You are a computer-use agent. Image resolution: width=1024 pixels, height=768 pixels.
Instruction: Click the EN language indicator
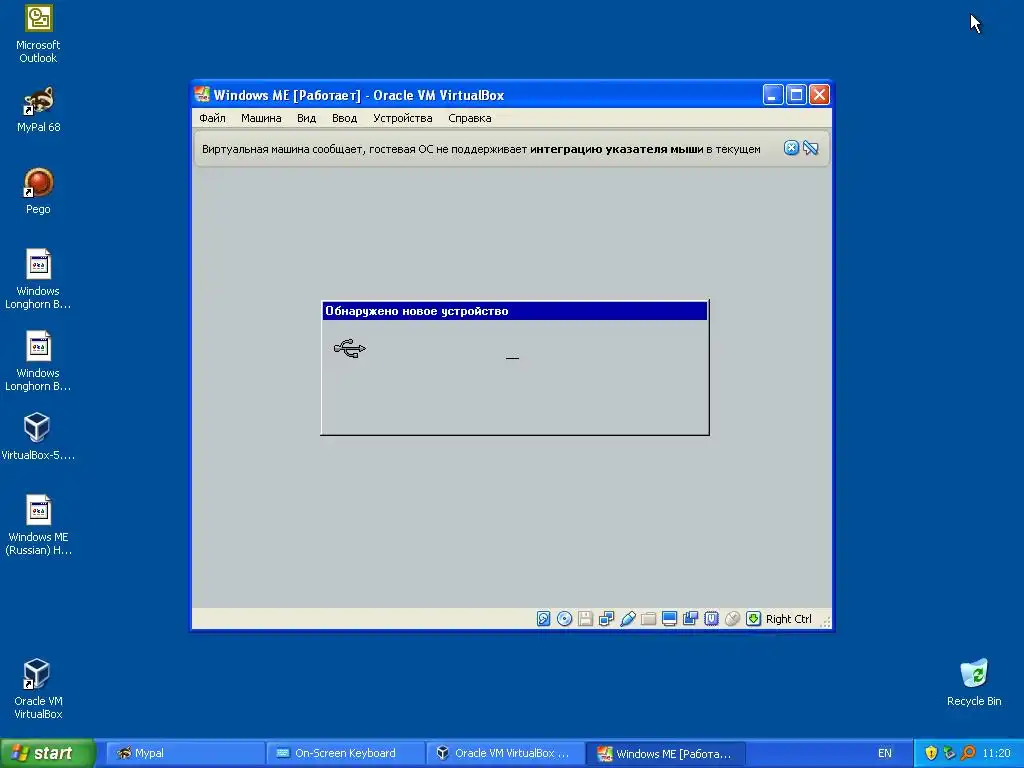pos(884,753)
